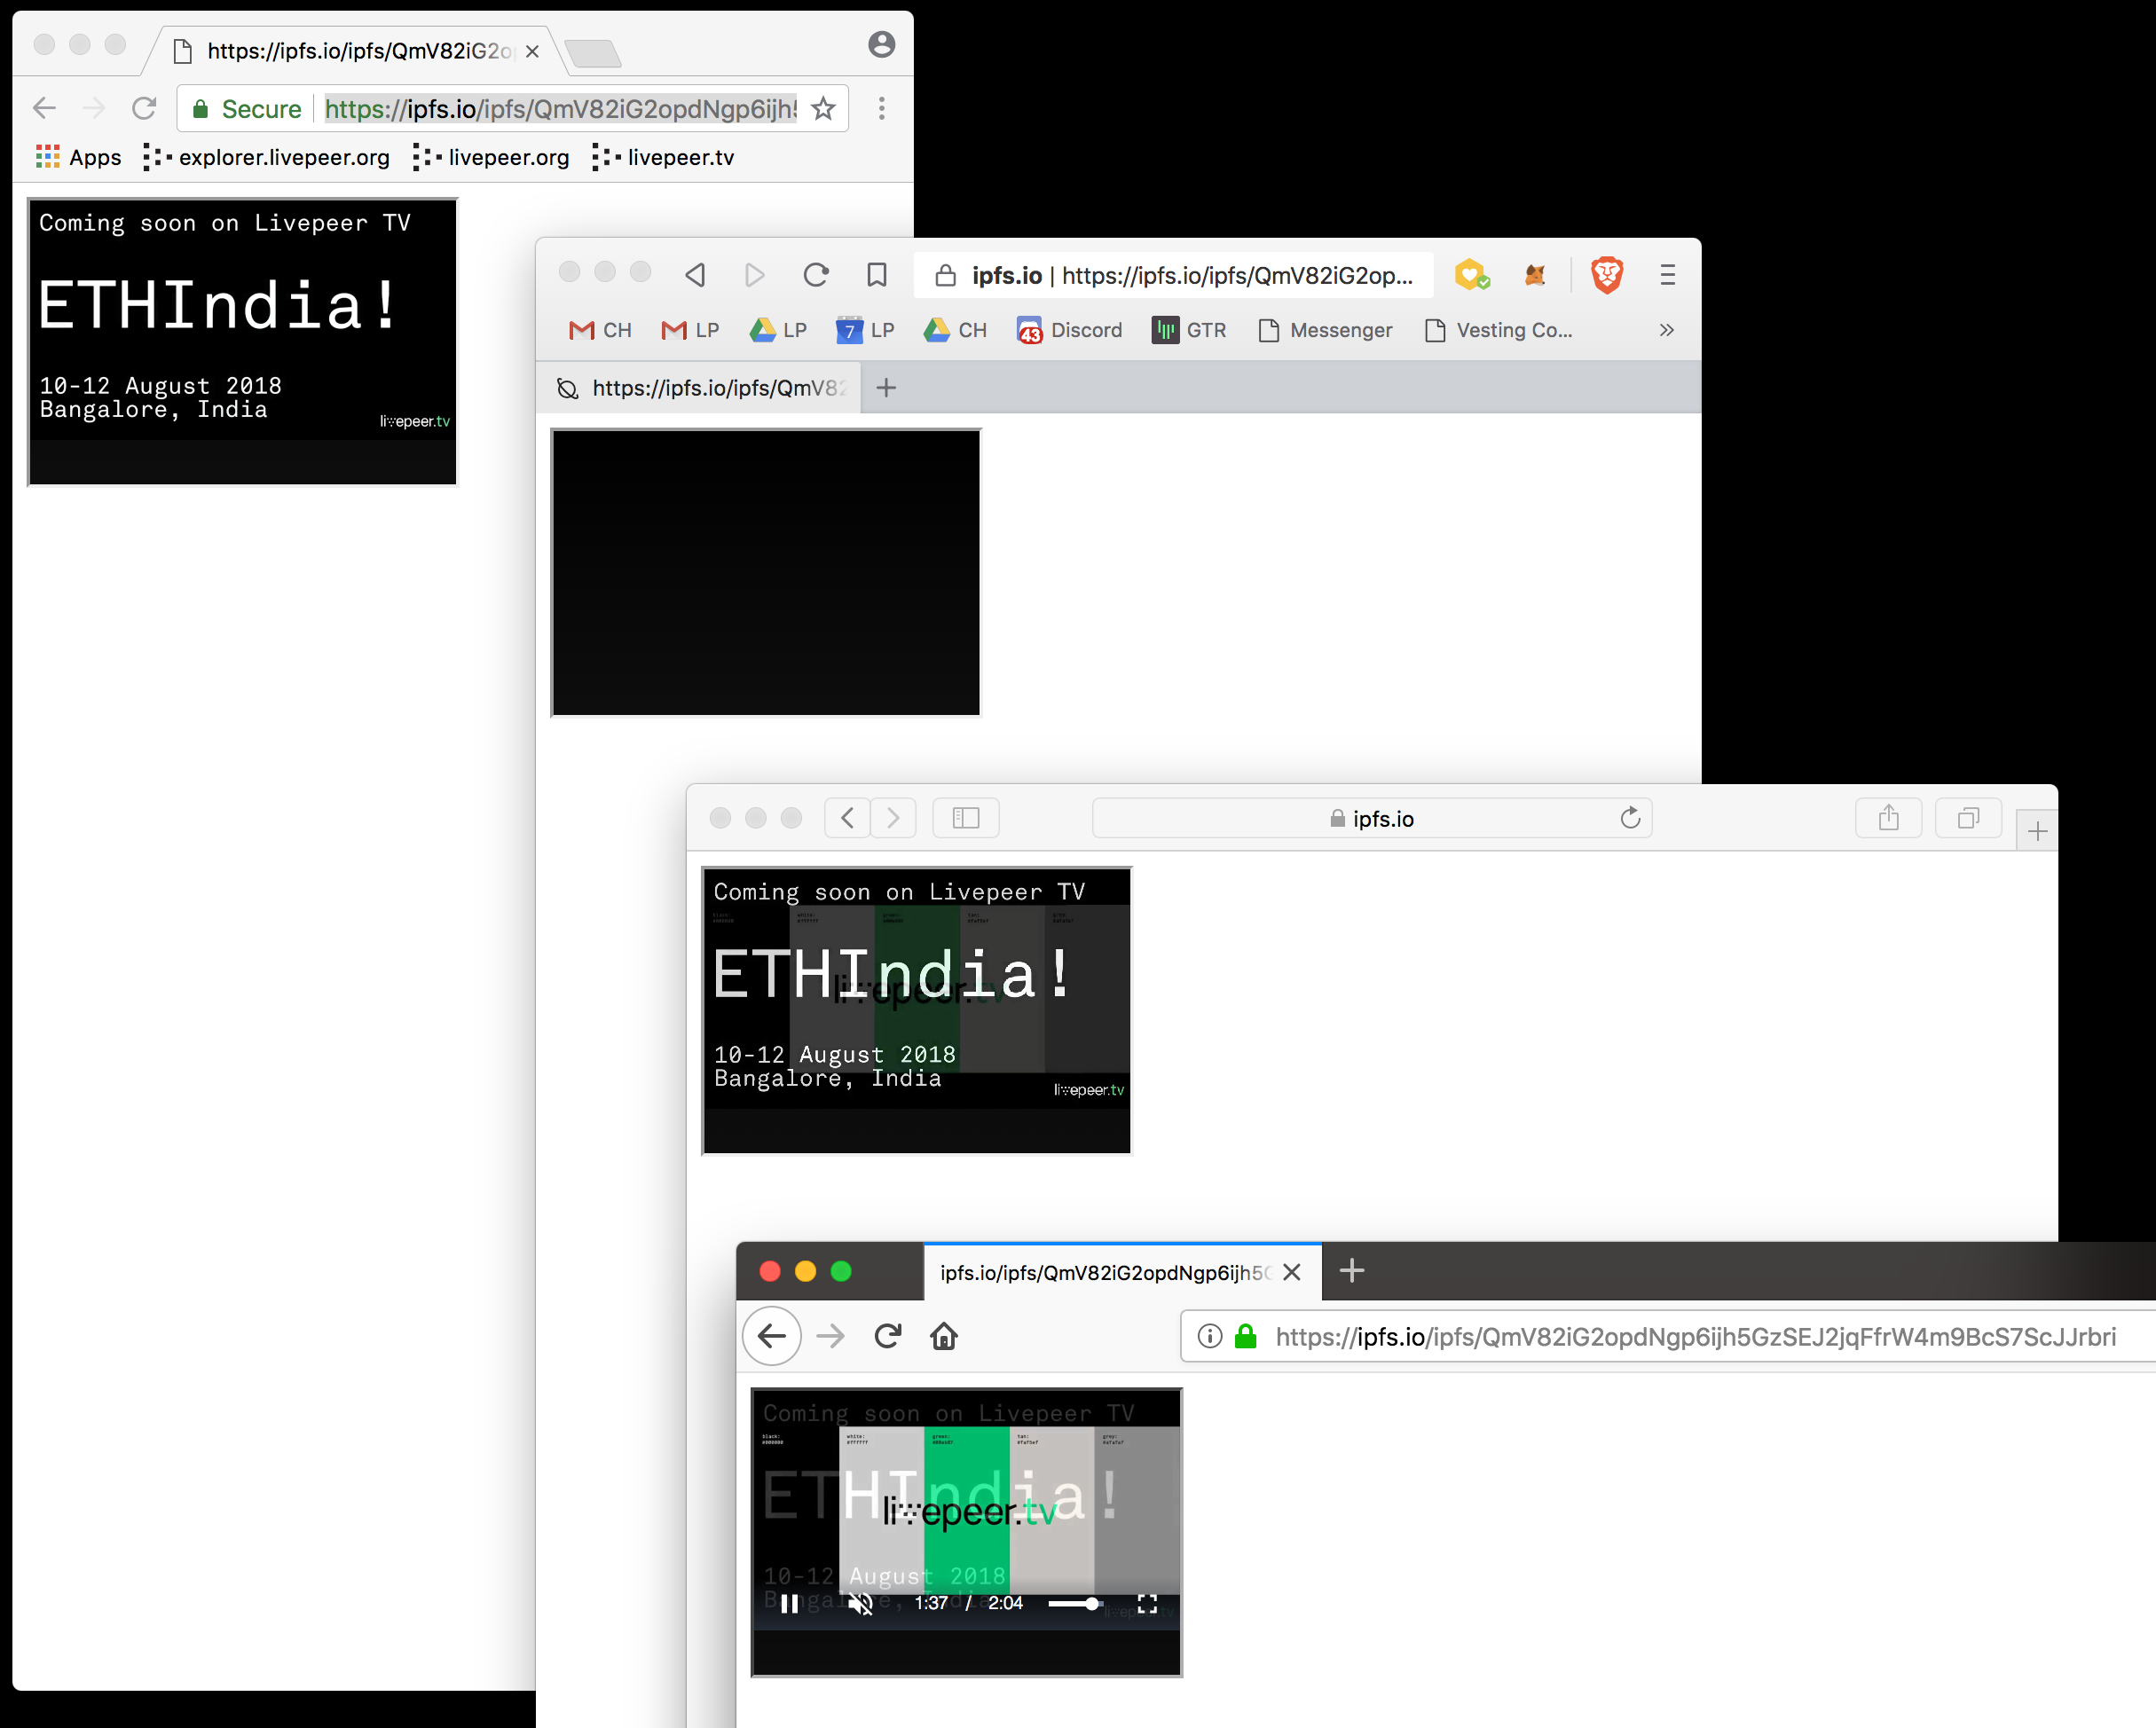Add new tab in Safari
This screenshot has height=1728, width=2156.
tap(2037, 831)
